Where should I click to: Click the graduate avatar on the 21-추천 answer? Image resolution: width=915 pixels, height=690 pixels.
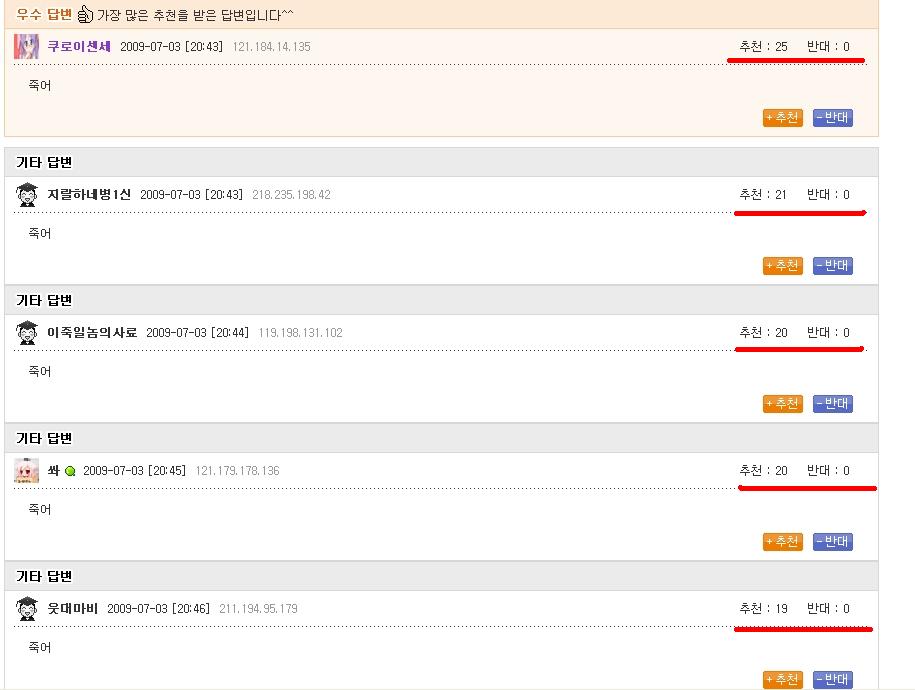pyautogui.click(x=27, y=195)
